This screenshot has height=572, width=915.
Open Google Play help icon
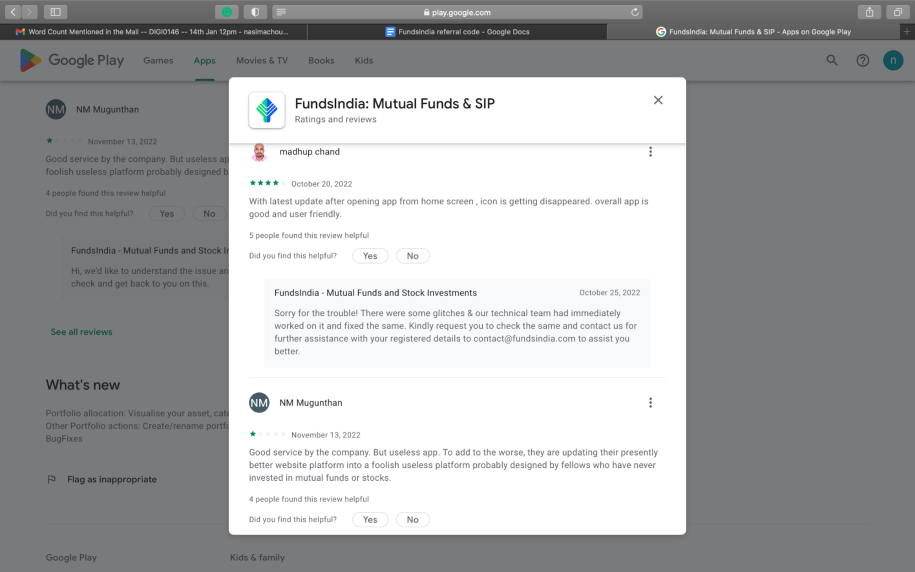coord(862,60)
